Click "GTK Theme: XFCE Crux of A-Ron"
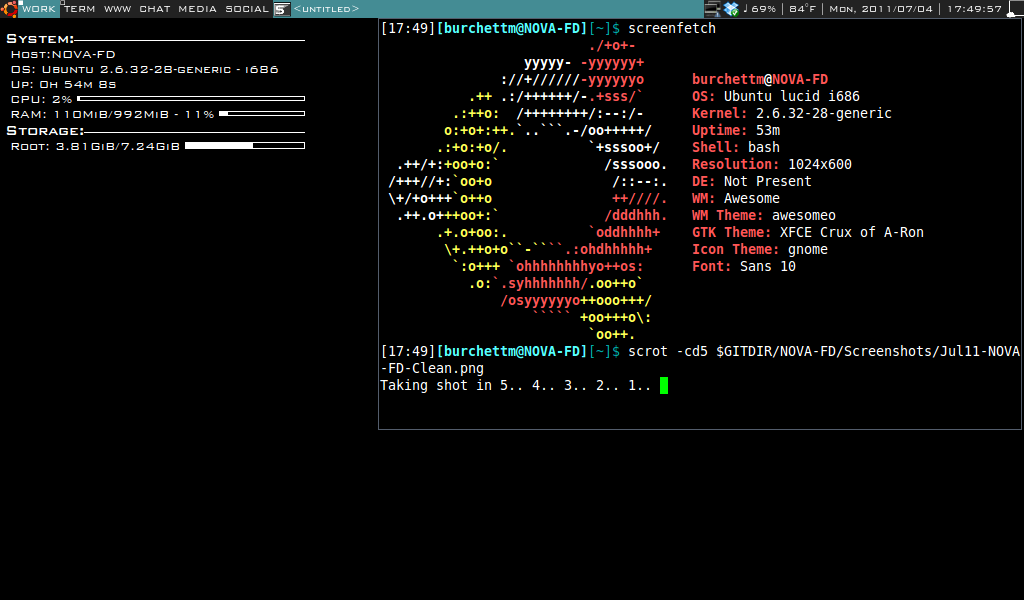Viewport: 1024px width, 600px height. (x=808, y=232)
